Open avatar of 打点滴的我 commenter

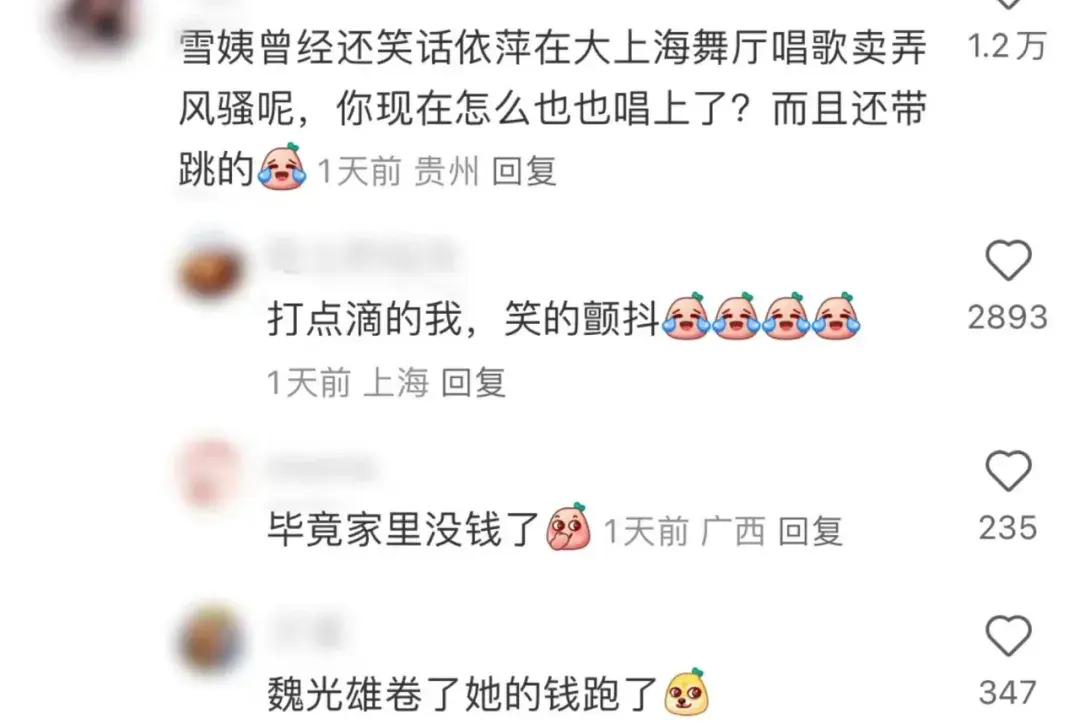(211, 271)
